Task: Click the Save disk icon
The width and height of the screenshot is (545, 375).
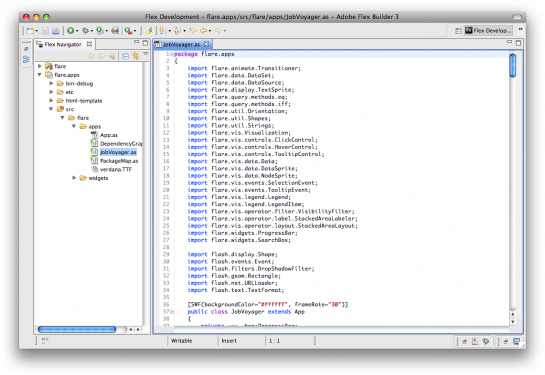Action: [x=45, y=31]
